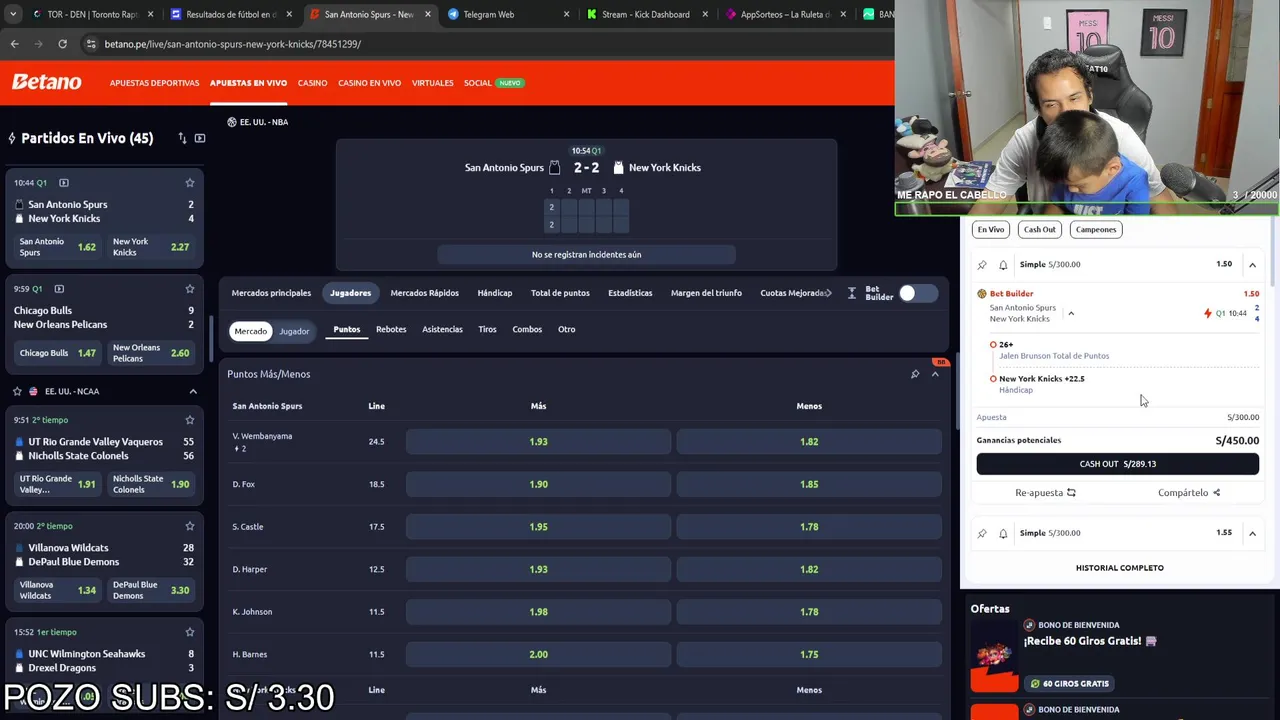This screenshot has height=720, width=1280.
Task: Open stats icon next to 9:59 Q1
Action: point(59,289)
